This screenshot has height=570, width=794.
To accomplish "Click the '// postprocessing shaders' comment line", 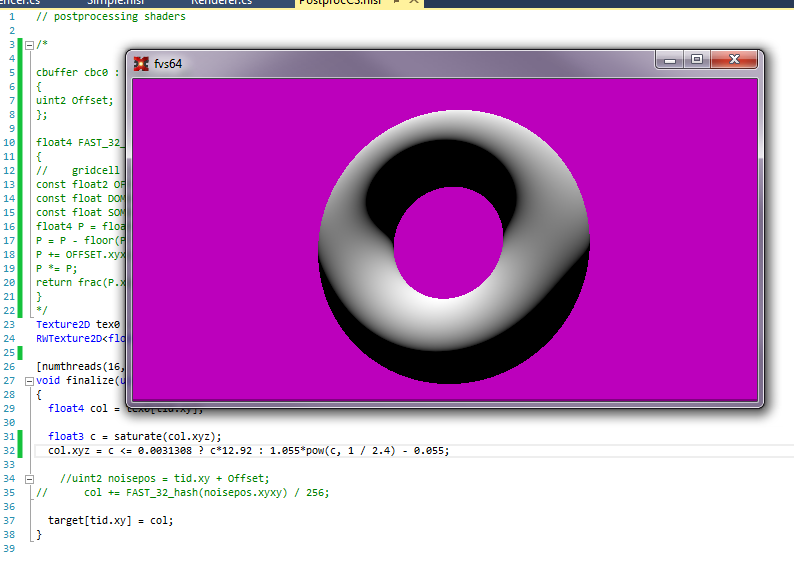I will click(110, 17).
